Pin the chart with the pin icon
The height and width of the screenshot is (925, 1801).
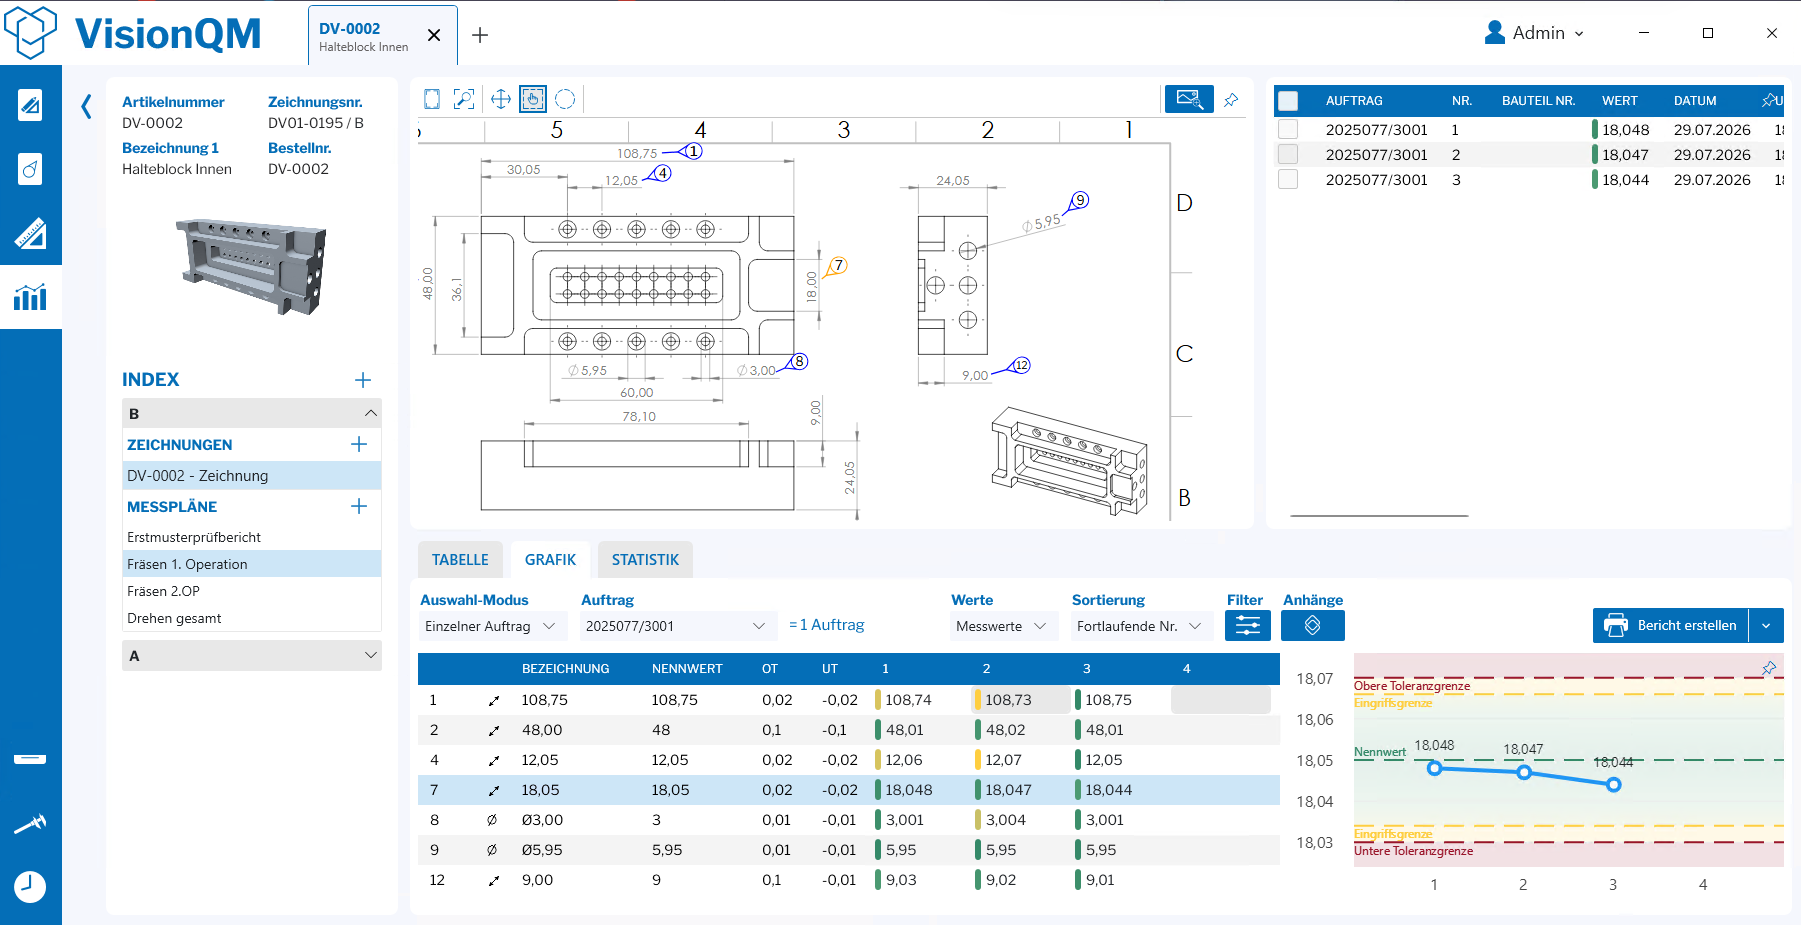(x=1769, y=668)
